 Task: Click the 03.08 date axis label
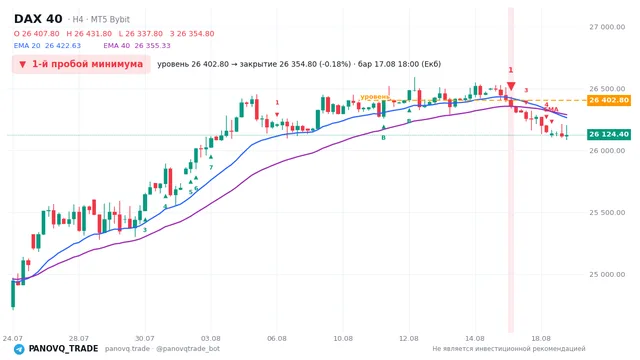pyautogui.click(x=211, y=338)
